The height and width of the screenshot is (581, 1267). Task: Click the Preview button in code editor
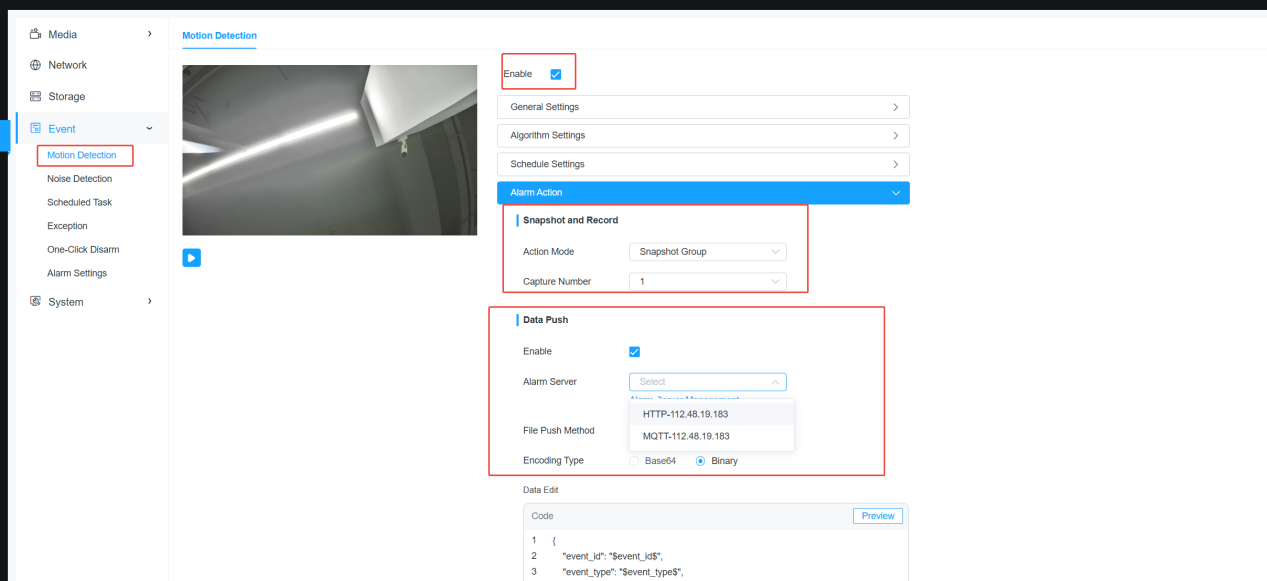(x=878, y=516)
